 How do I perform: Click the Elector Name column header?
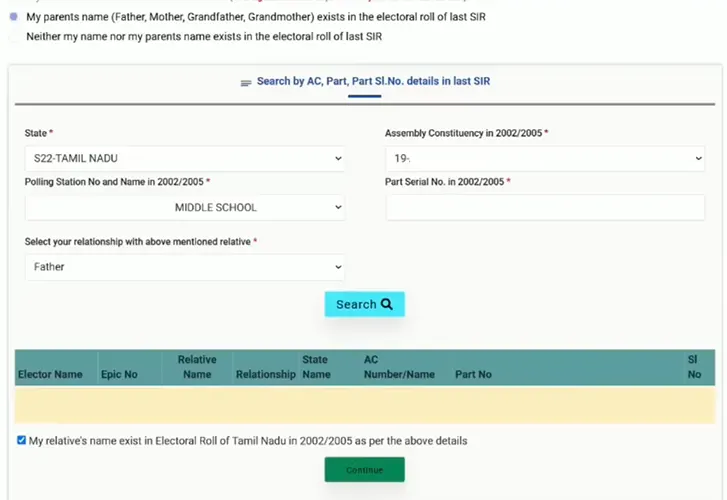pos(50,375)
